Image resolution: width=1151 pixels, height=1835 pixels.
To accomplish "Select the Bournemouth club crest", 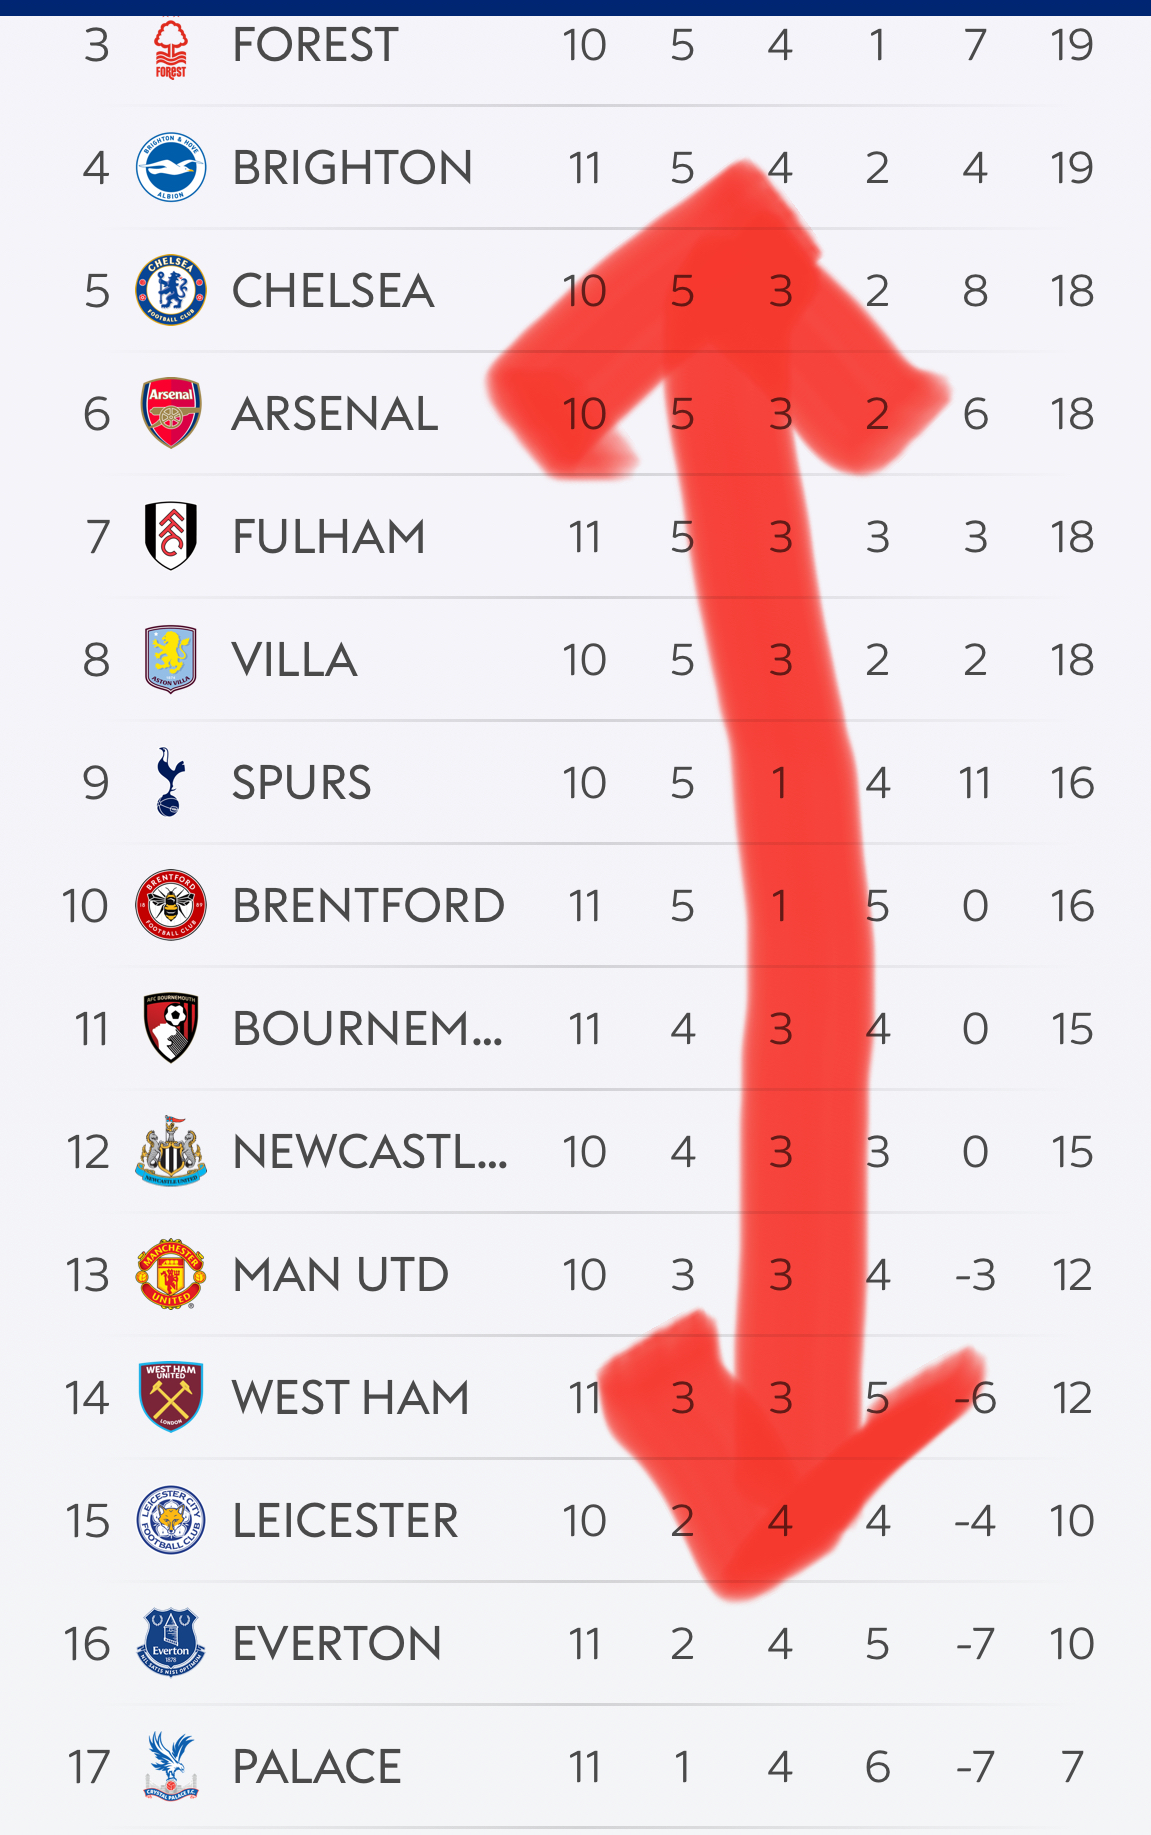I will pos(171,1028).
